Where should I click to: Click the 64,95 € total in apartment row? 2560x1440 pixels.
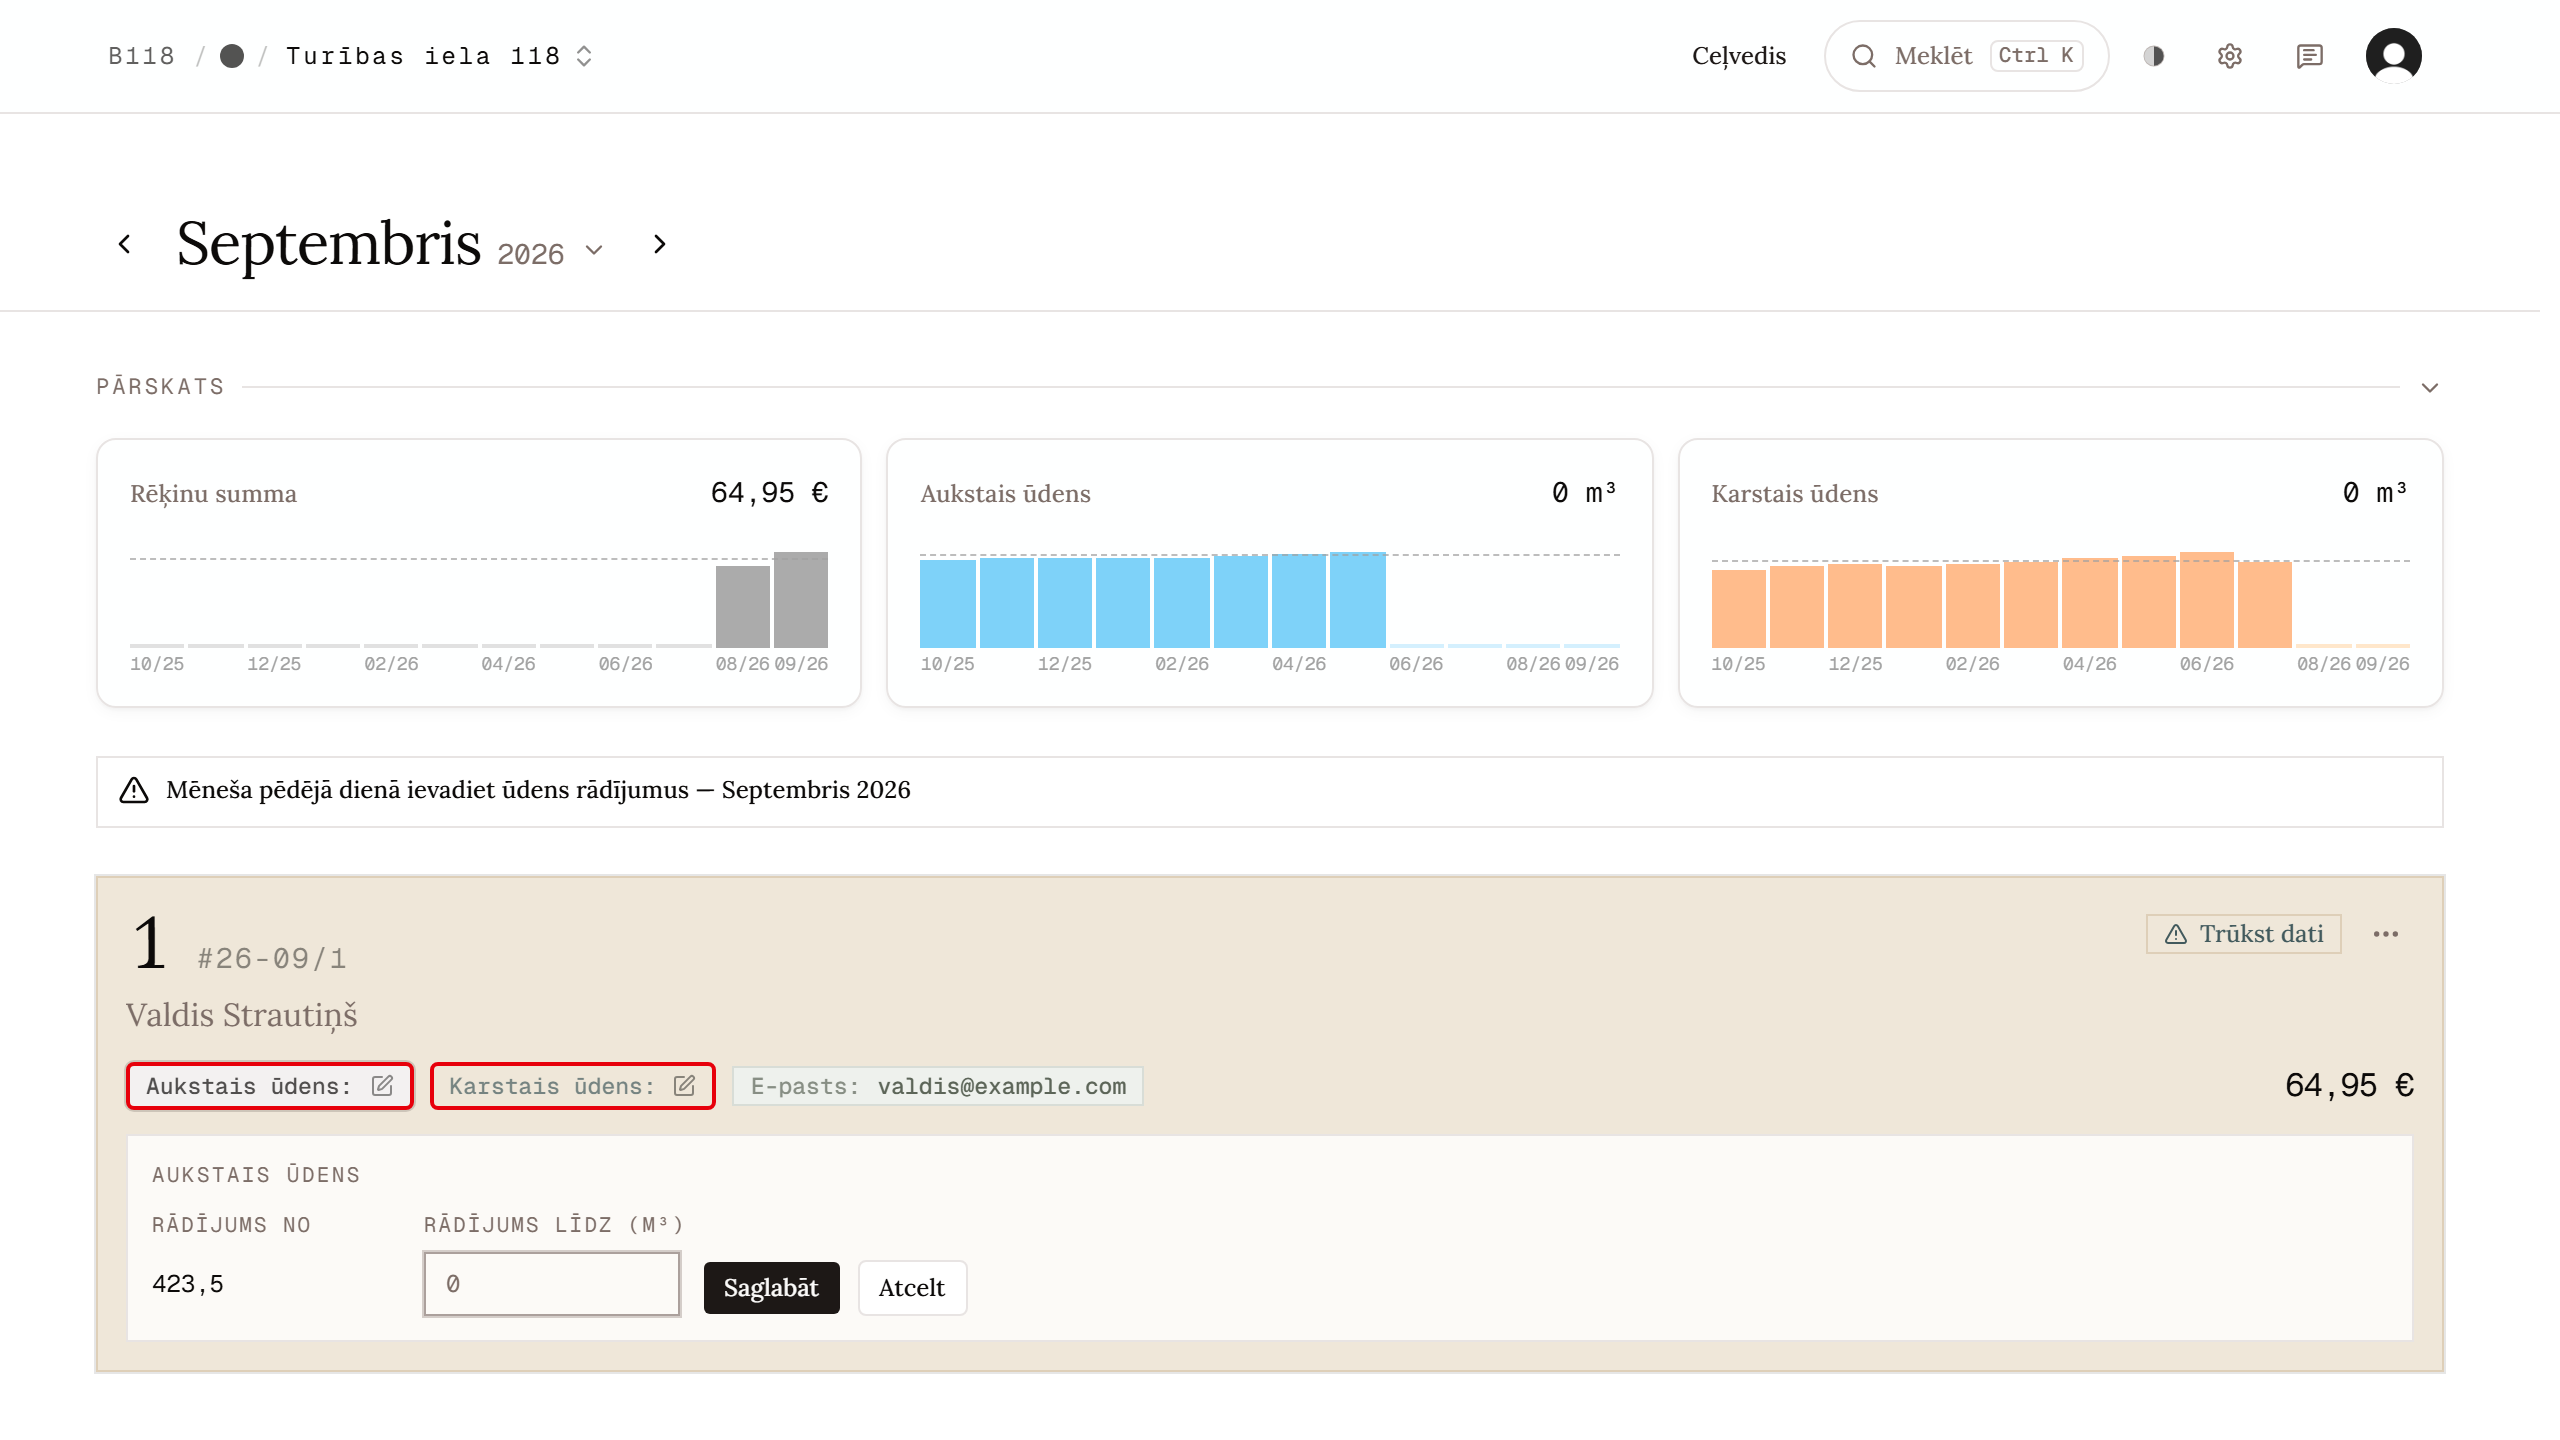(x=2350, y=1086)
